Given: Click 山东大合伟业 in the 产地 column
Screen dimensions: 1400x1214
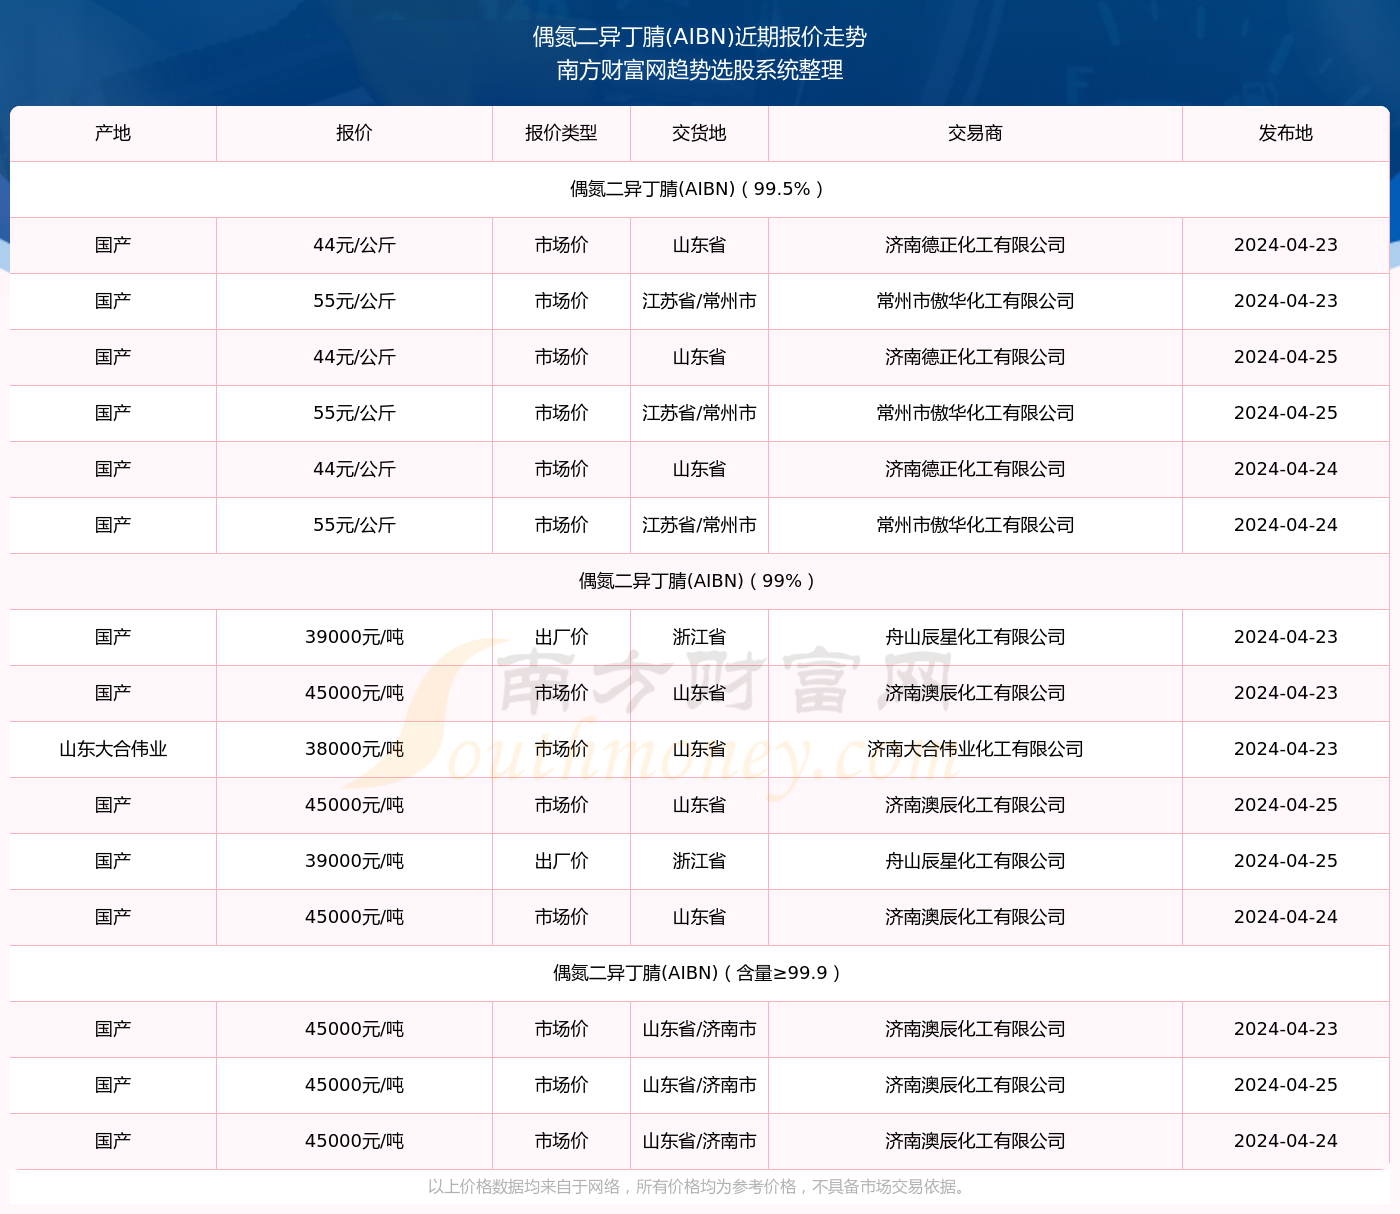Looking at the screenshot, I should [113, 749].
